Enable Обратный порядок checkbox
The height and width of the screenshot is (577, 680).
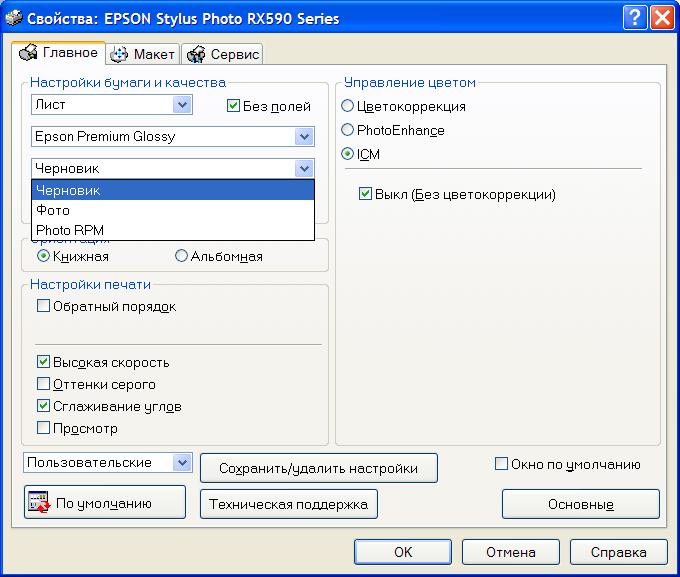coord(43,305)
